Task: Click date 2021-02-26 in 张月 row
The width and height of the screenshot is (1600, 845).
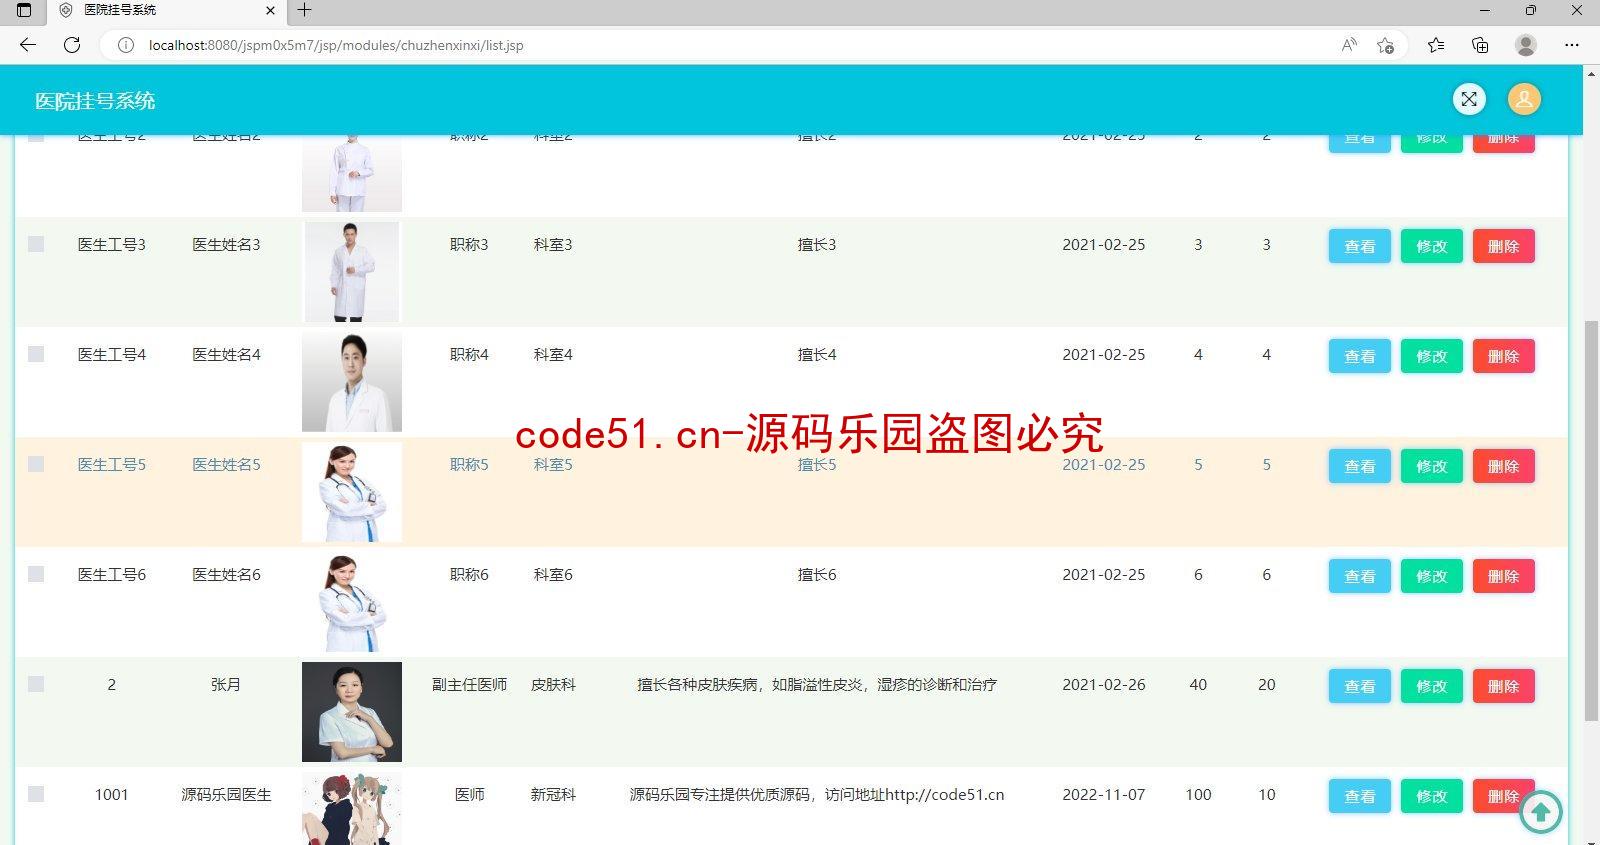Action: click(x=1104, y=685)
